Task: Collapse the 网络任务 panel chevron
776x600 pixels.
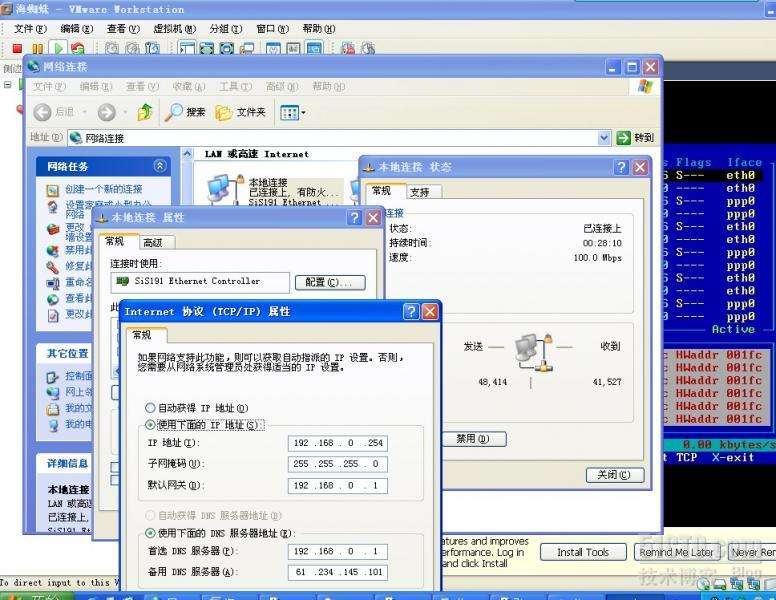Action: coord(160,166)
